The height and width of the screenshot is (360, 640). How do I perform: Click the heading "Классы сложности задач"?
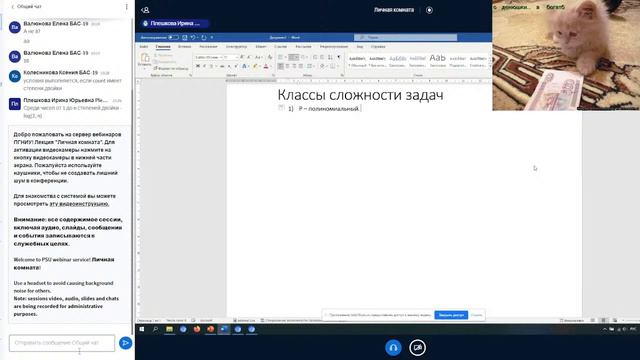point(360,95)
